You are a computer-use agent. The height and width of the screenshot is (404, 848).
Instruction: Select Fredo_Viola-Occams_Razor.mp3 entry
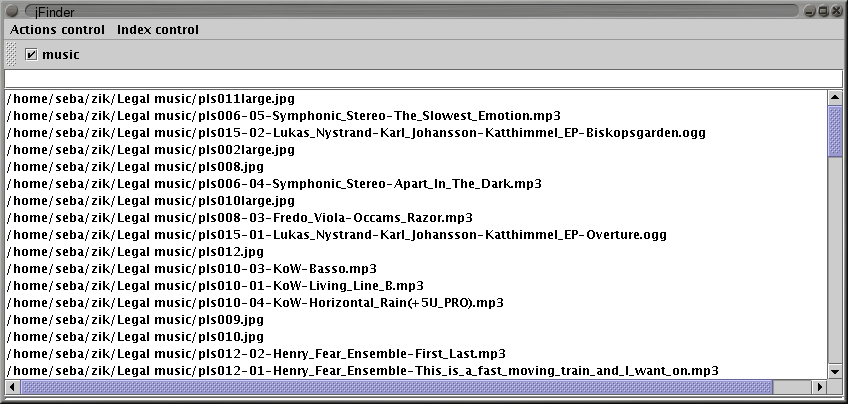point(239,217)
